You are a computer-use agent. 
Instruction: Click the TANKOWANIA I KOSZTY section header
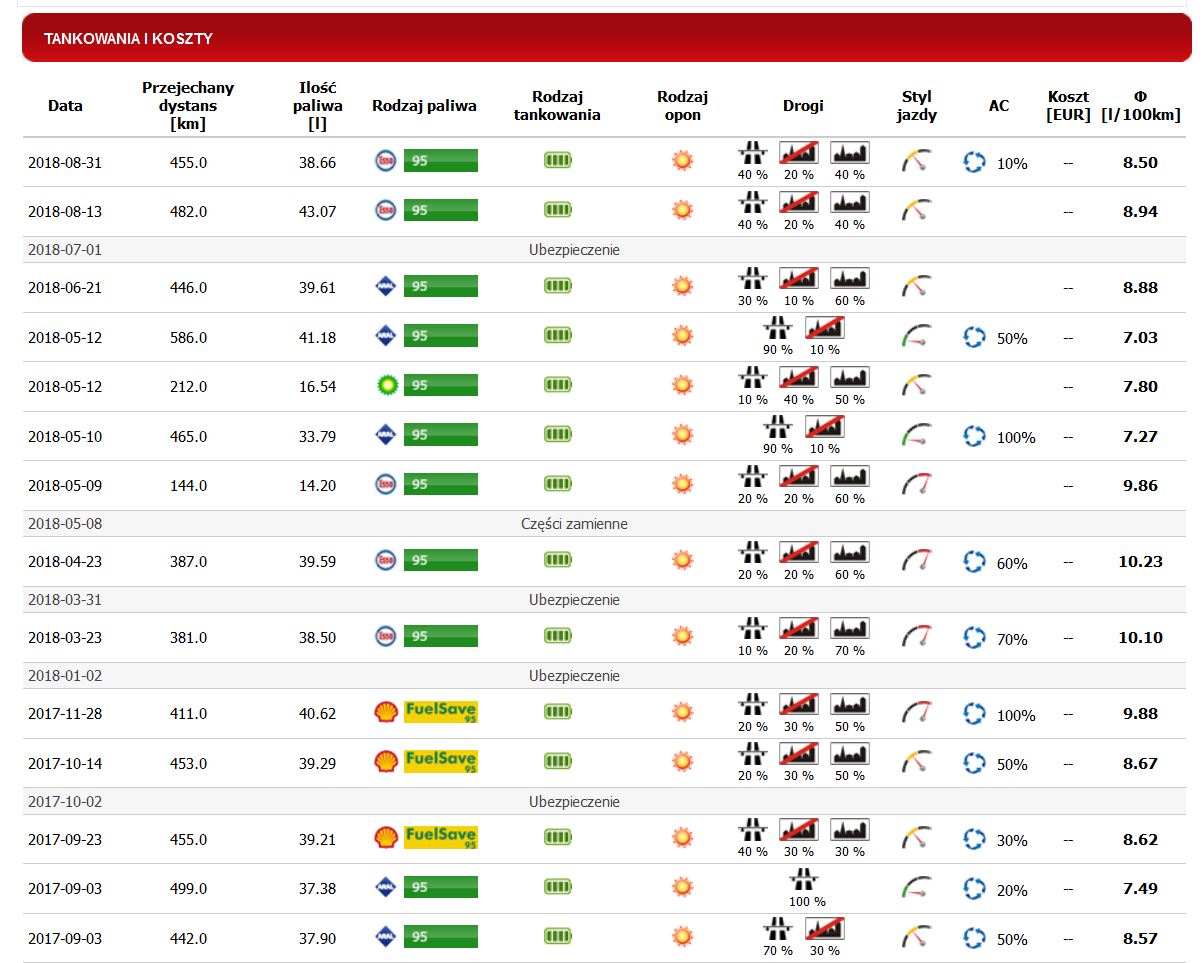click(x=128, y=39)
